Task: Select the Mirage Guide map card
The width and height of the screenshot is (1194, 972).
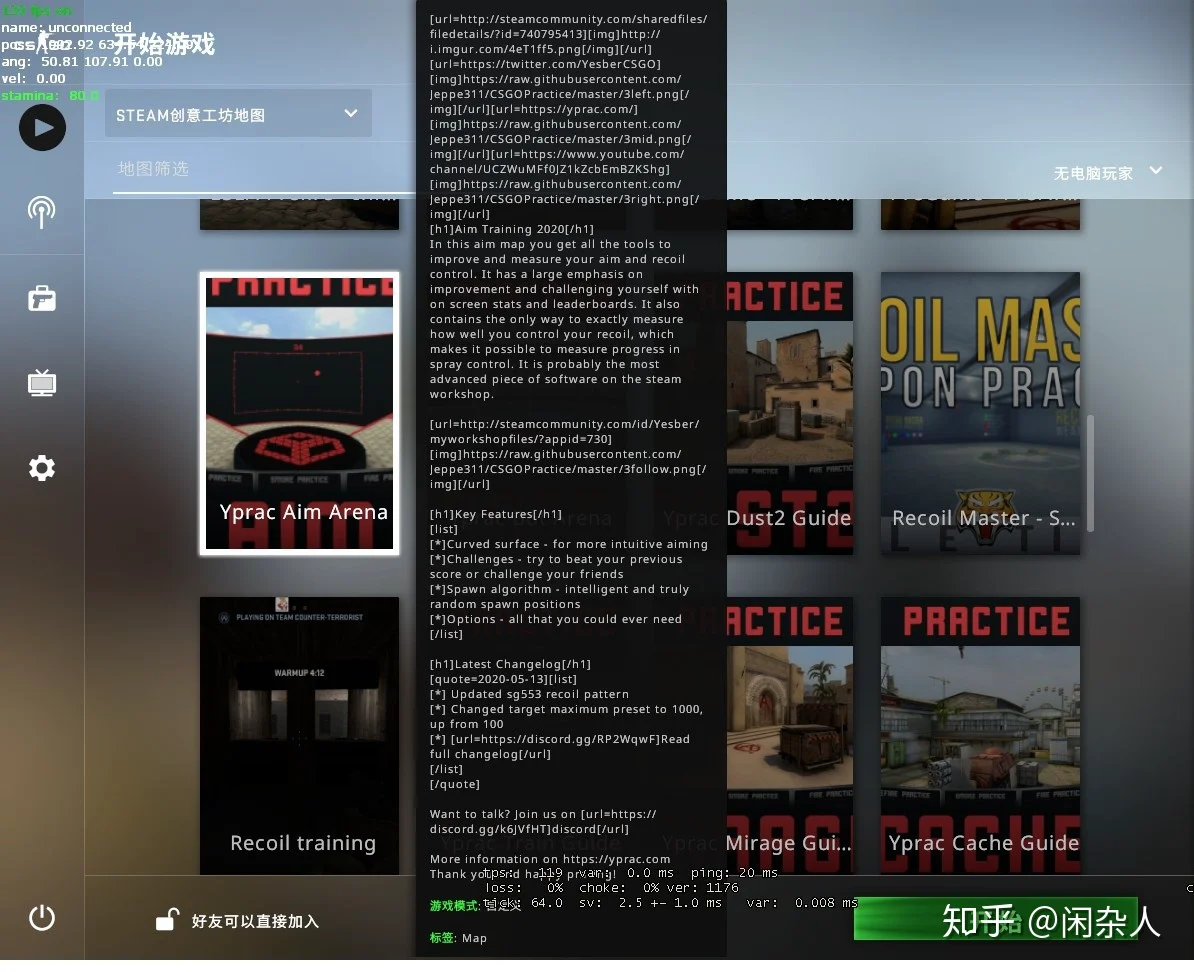Action: 789,736
